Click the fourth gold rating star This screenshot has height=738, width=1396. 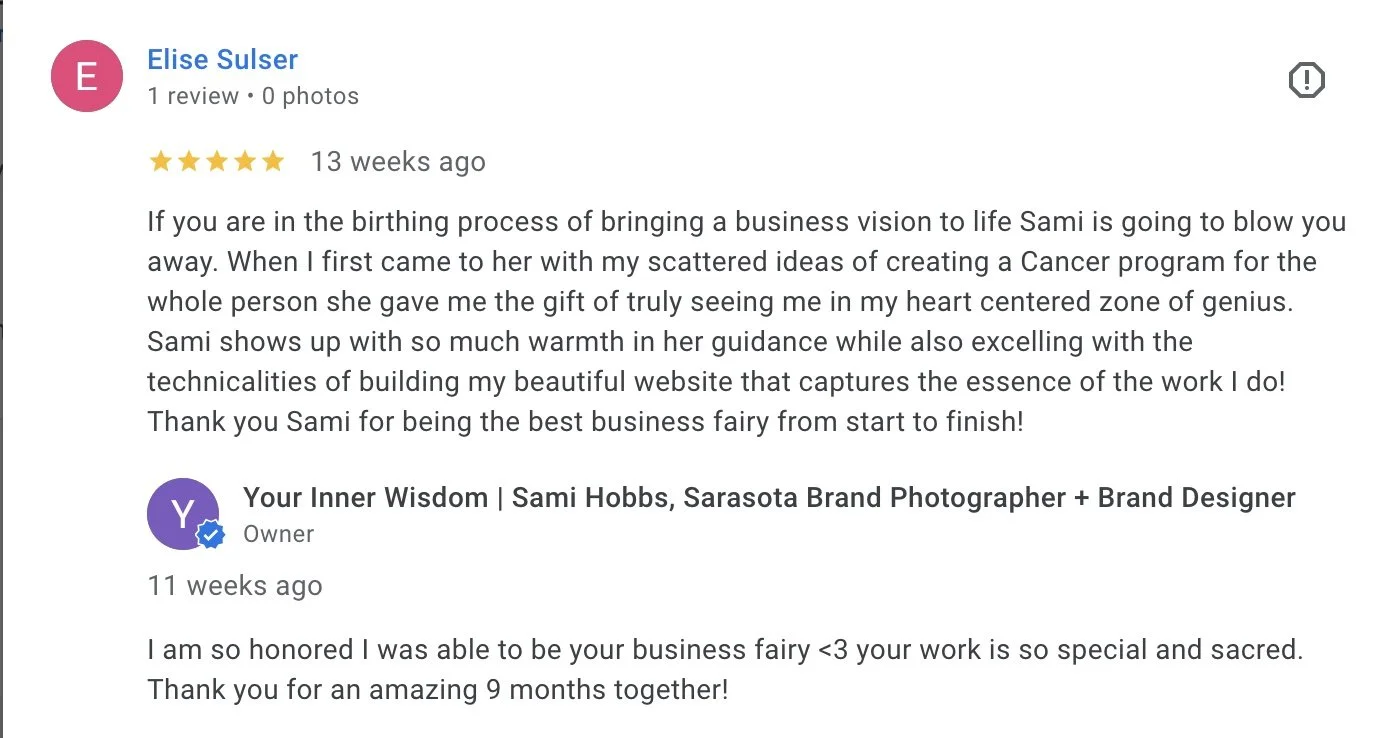pyautogui.click(x=245, y=161)
